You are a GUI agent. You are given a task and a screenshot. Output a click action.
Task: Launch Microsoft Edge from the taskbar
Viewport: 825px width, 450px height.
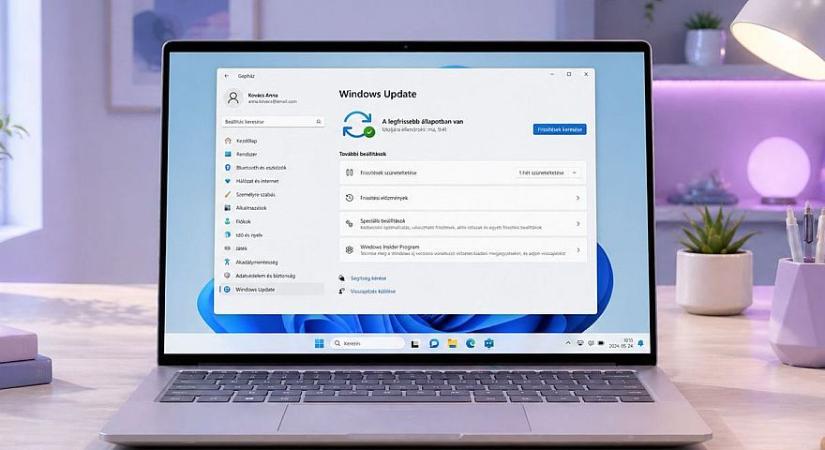[x=470, y=344]
